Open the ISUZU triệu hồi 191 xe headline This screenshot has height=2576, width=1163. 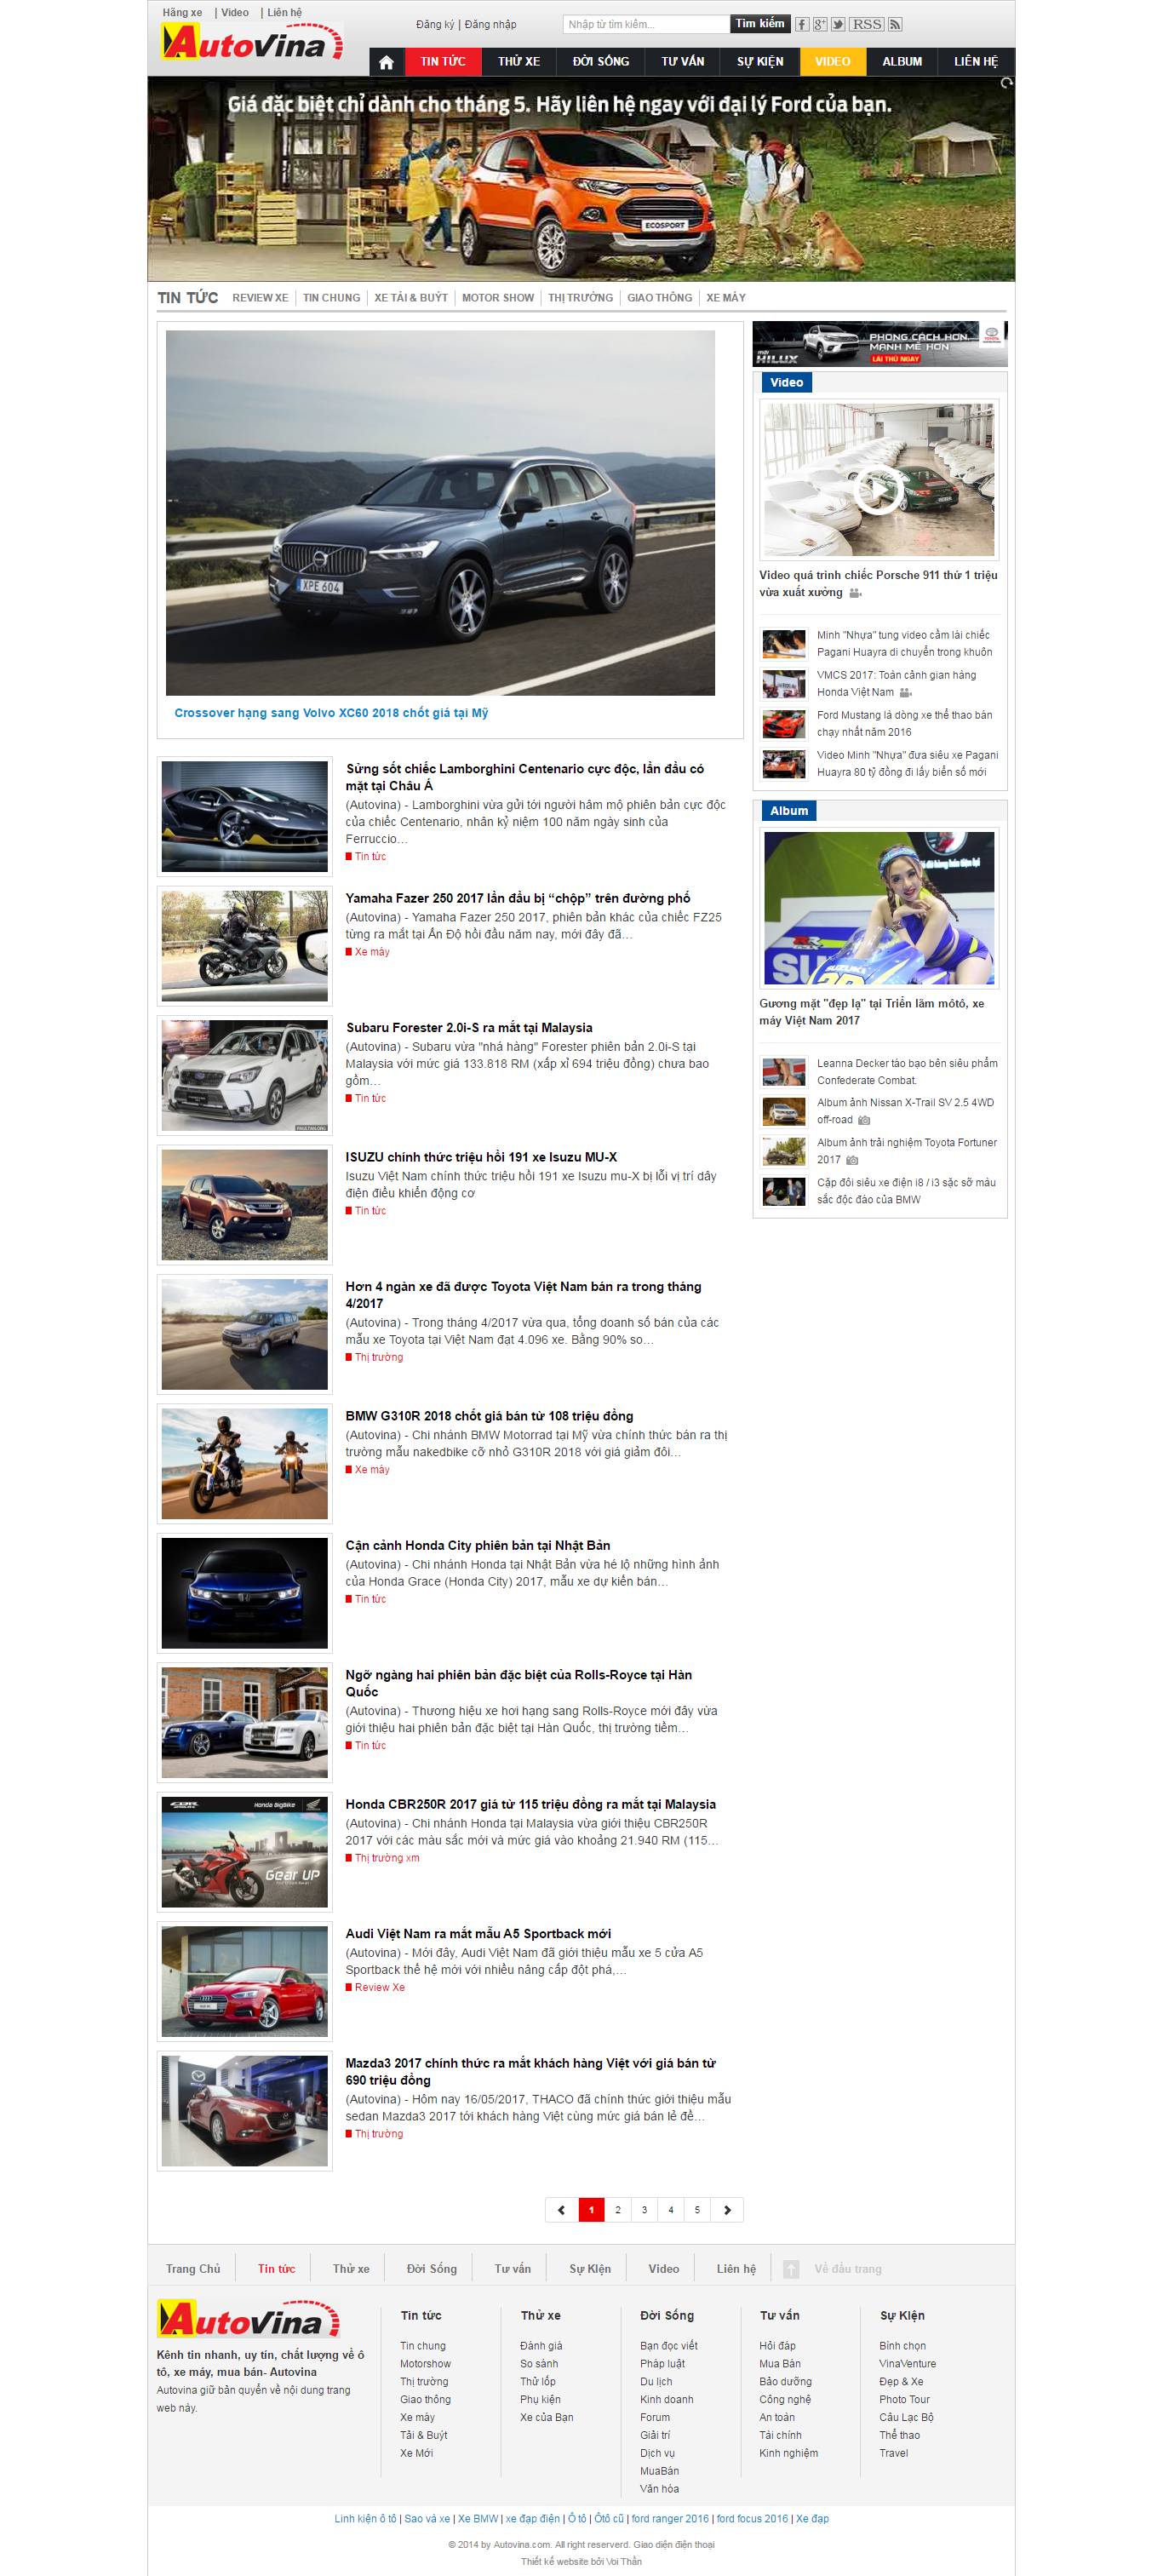click(481, 1157)
